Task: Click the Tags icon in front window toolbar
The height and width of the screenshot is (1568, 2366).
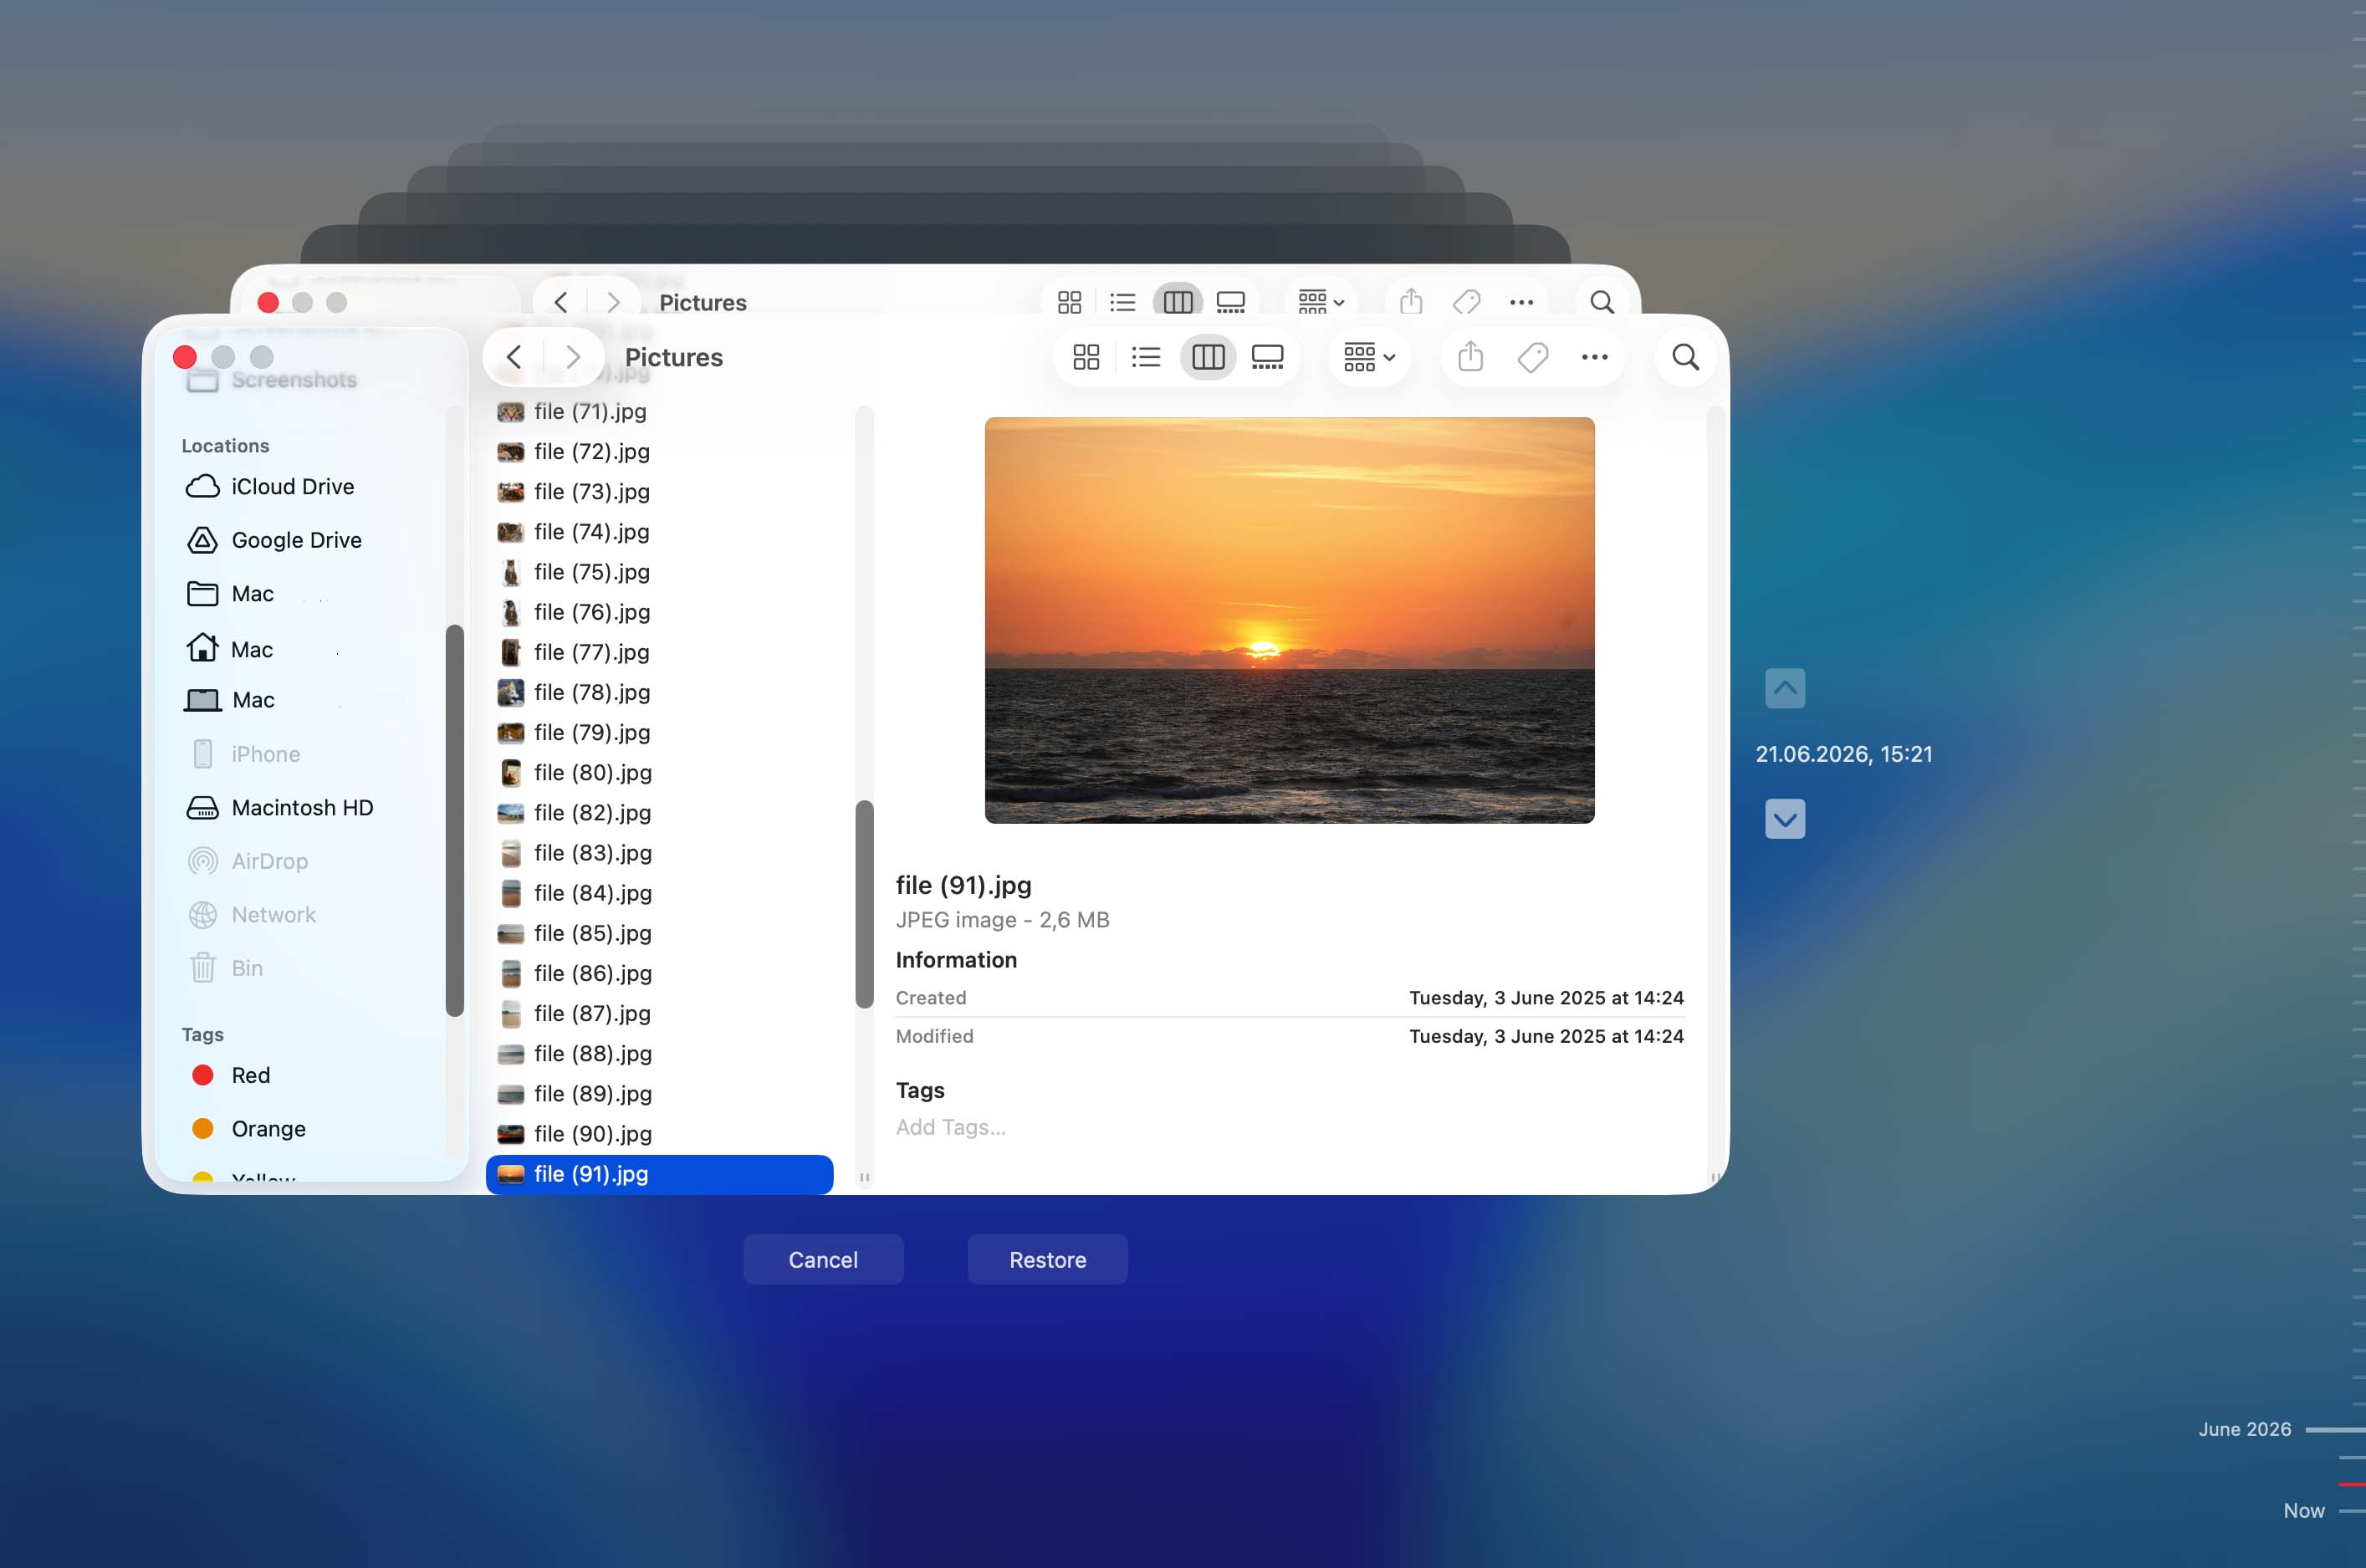Action: pos(1532,357)
